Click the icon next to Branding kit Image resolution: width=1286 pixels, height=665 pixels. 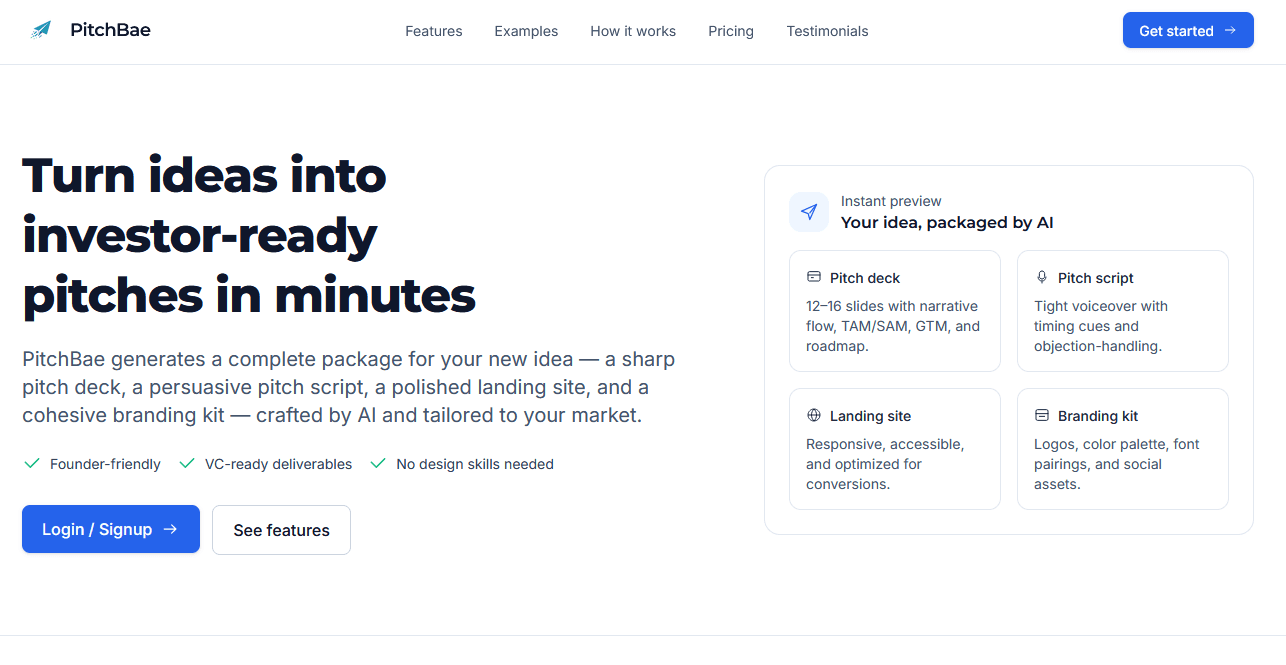point(1042,415)
